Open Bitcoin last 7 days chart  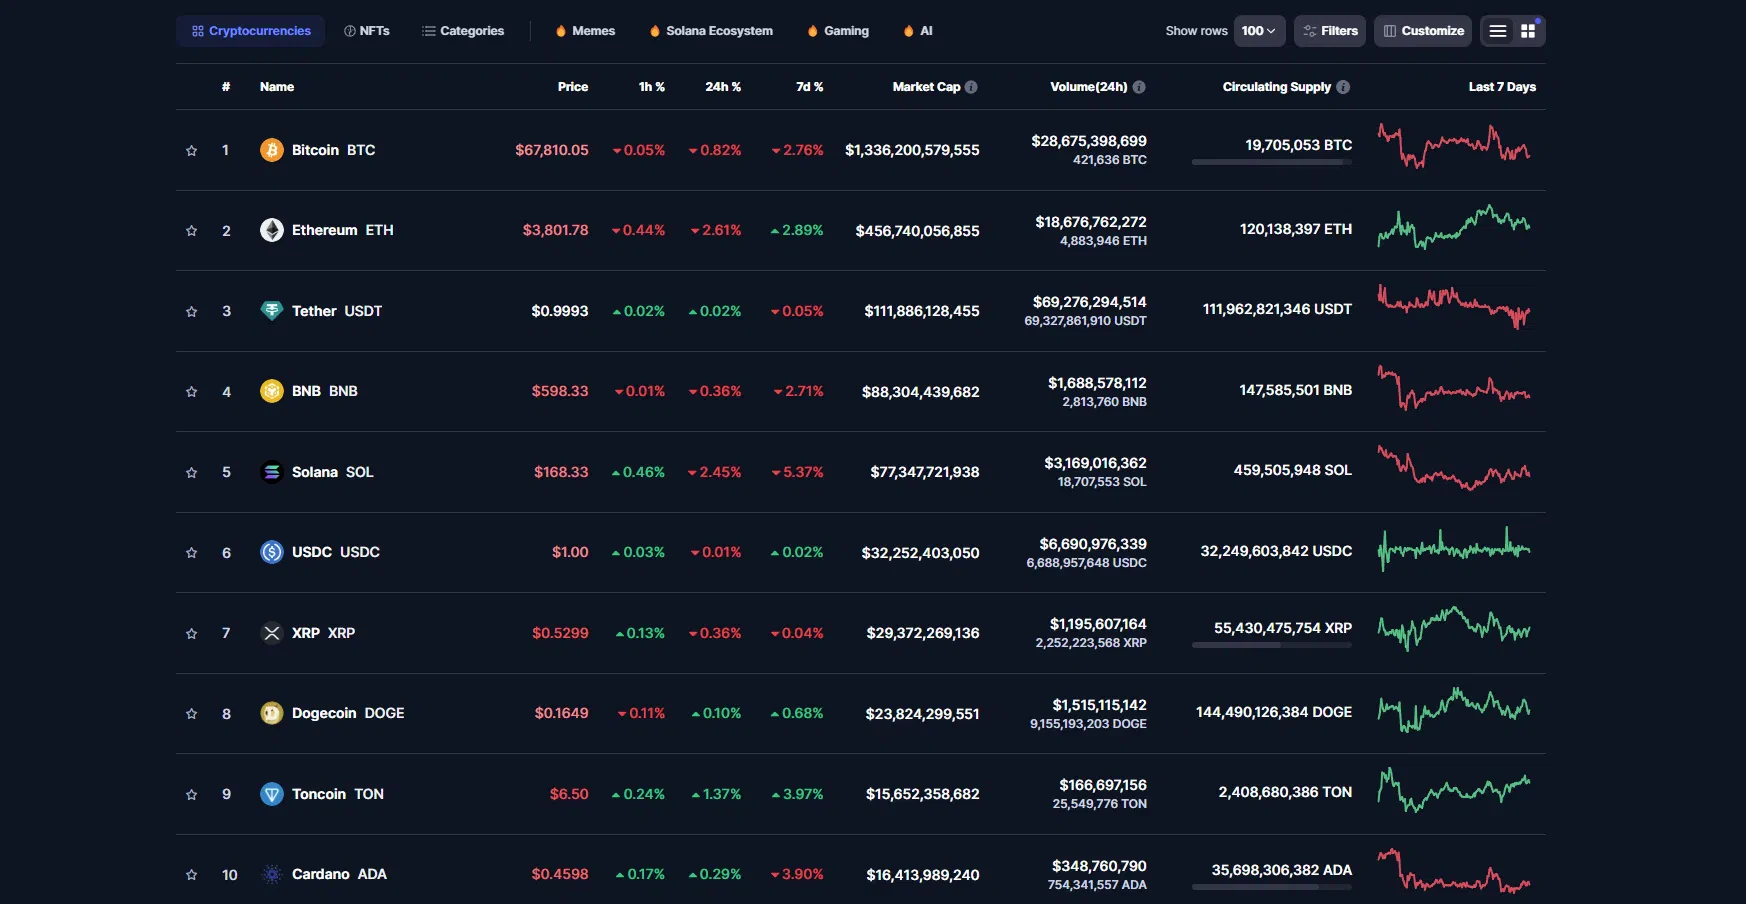pyautogui.click(x=1454, y=146)
